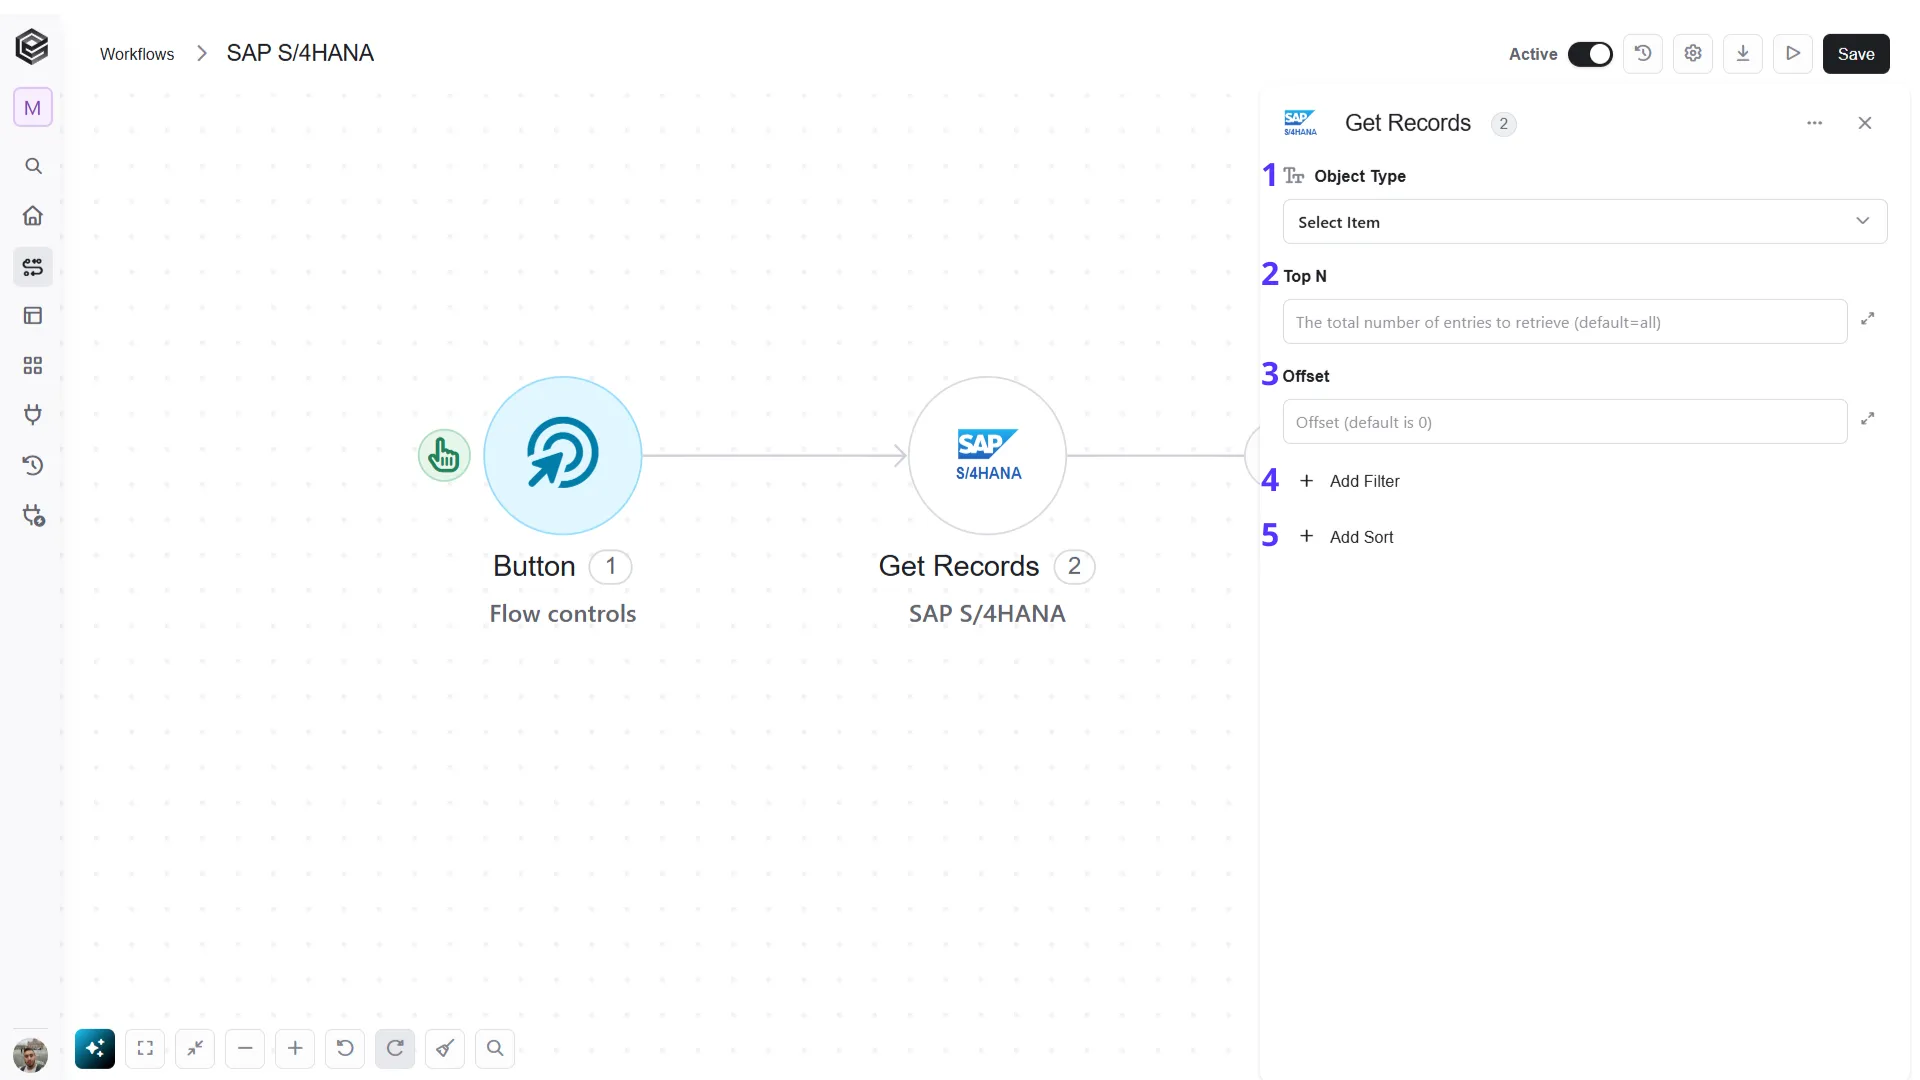1920x1080 pixels.
Task: Click the clean-up brush tool
Action: [445, 1049]
